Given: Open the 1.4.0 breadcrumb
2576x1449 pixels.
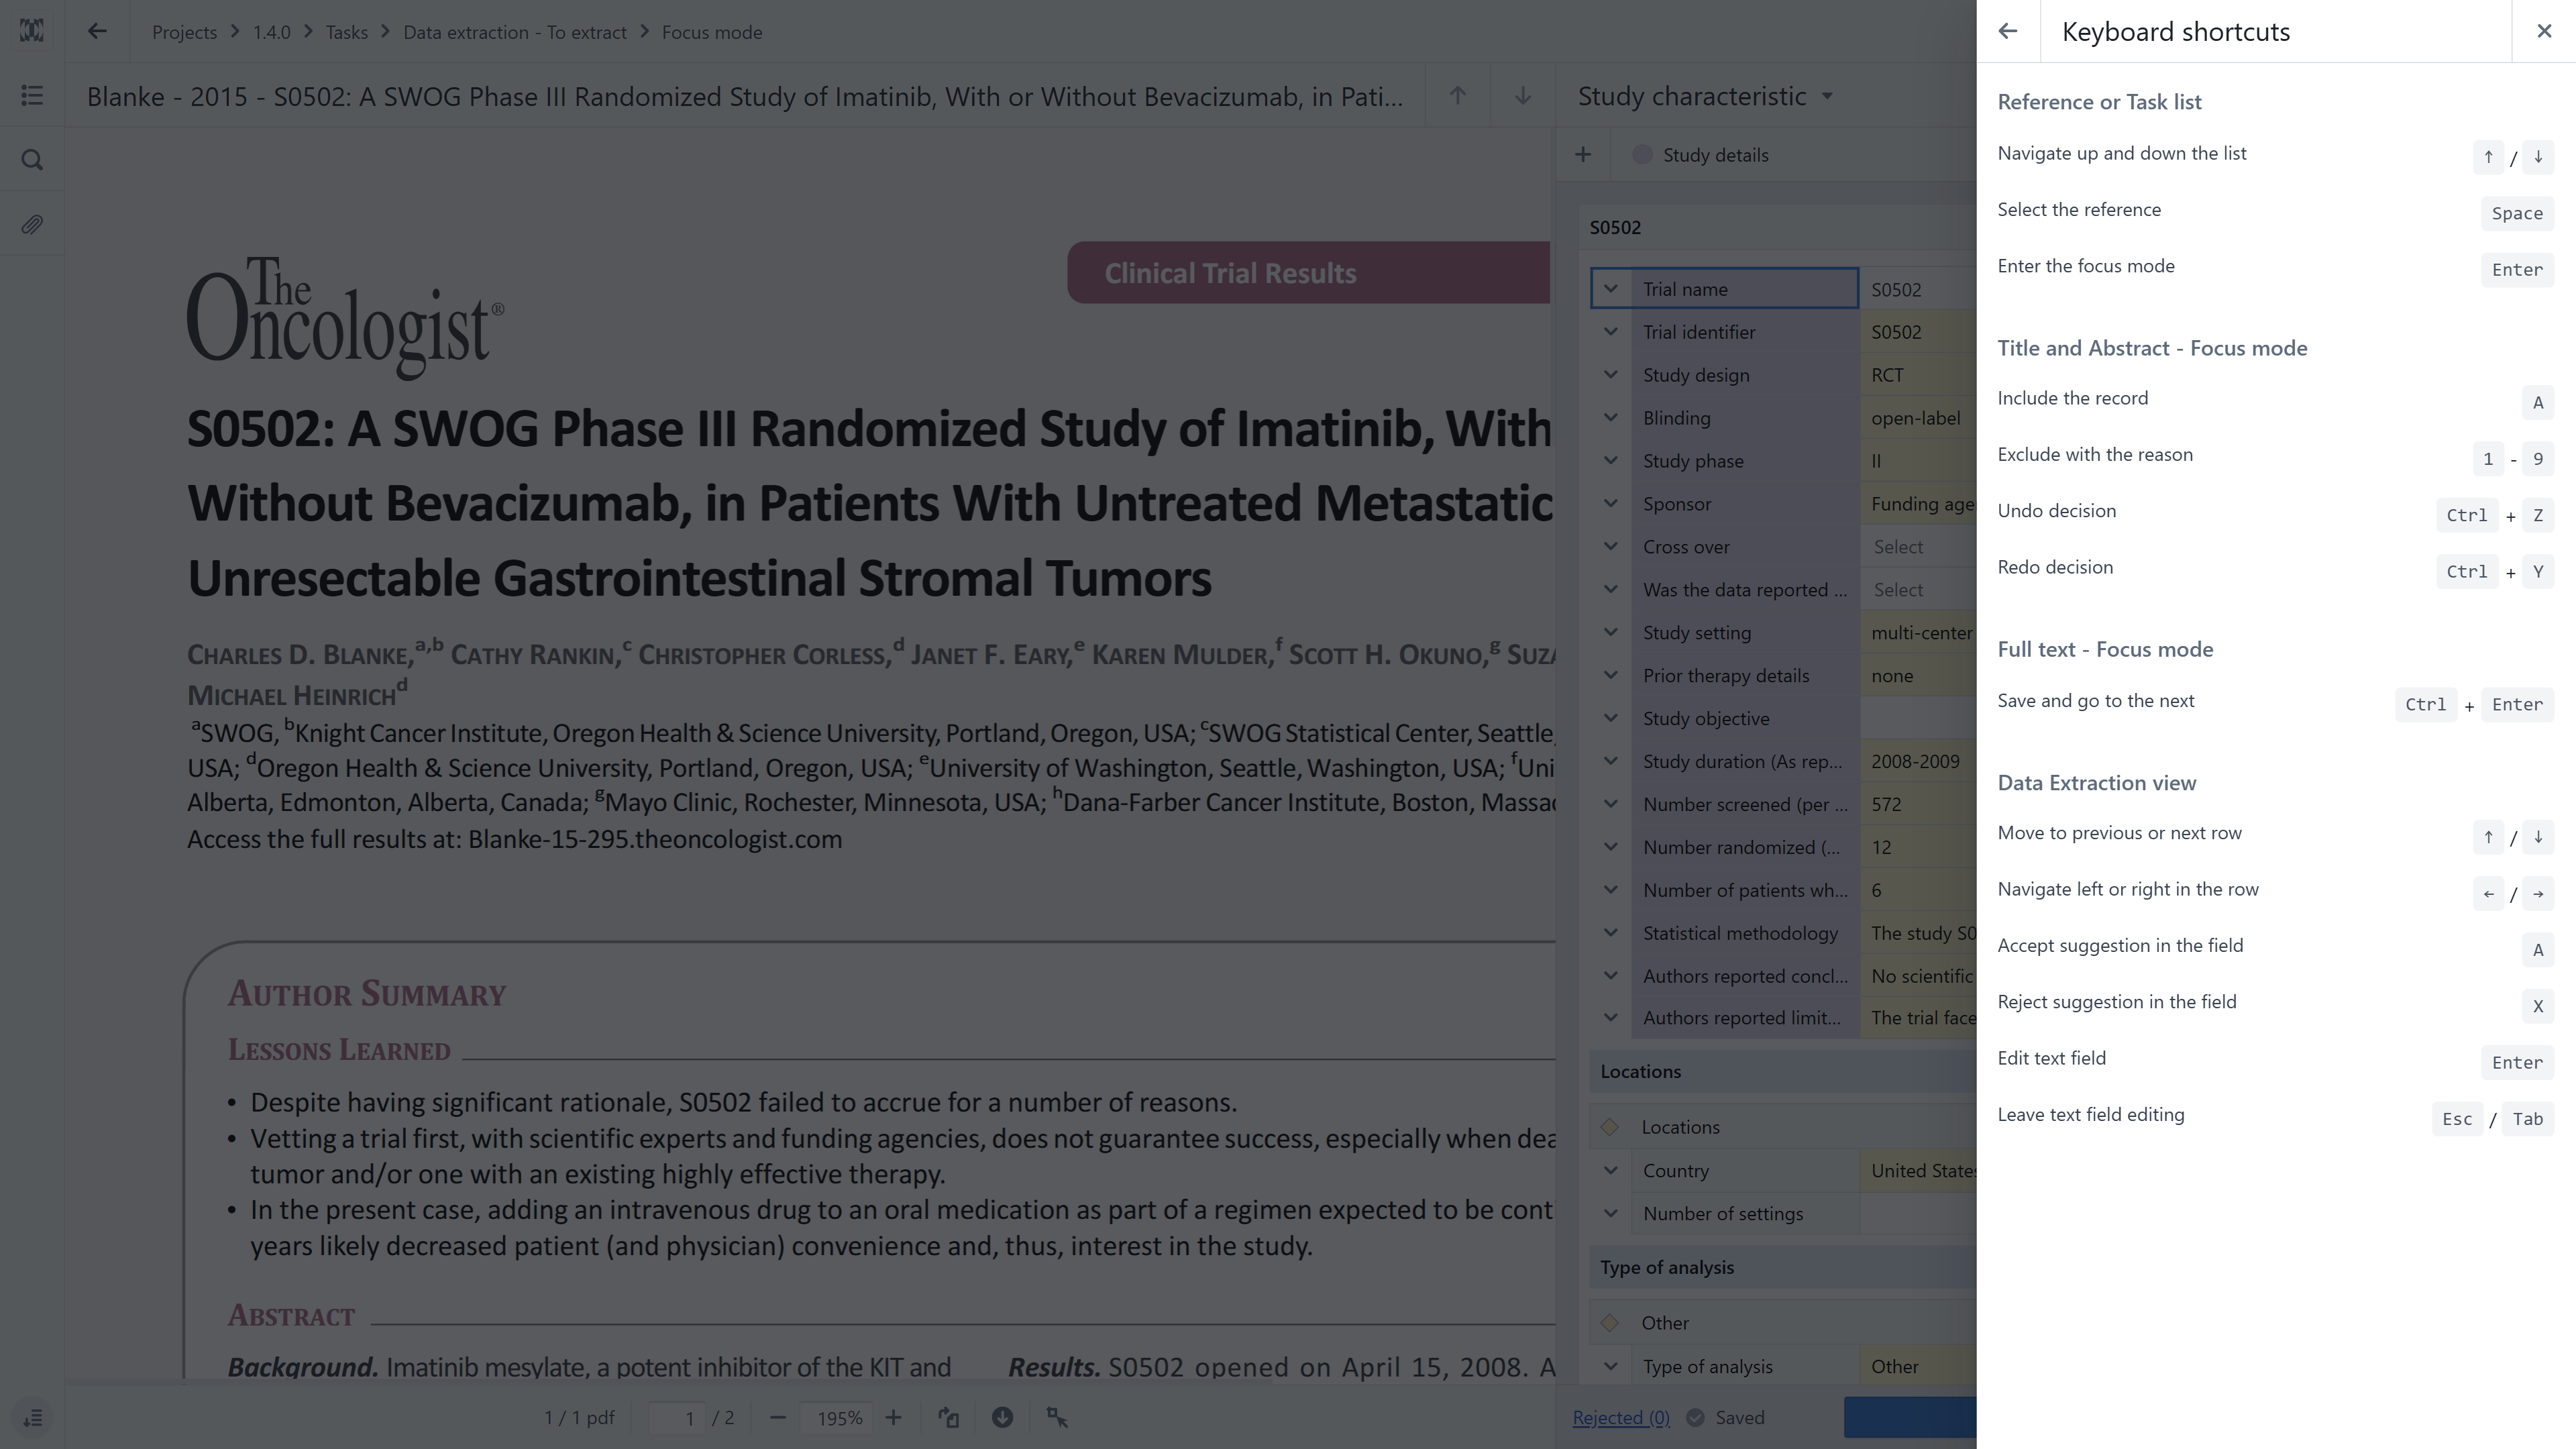Looking at the screenshot, I should 271,32.
